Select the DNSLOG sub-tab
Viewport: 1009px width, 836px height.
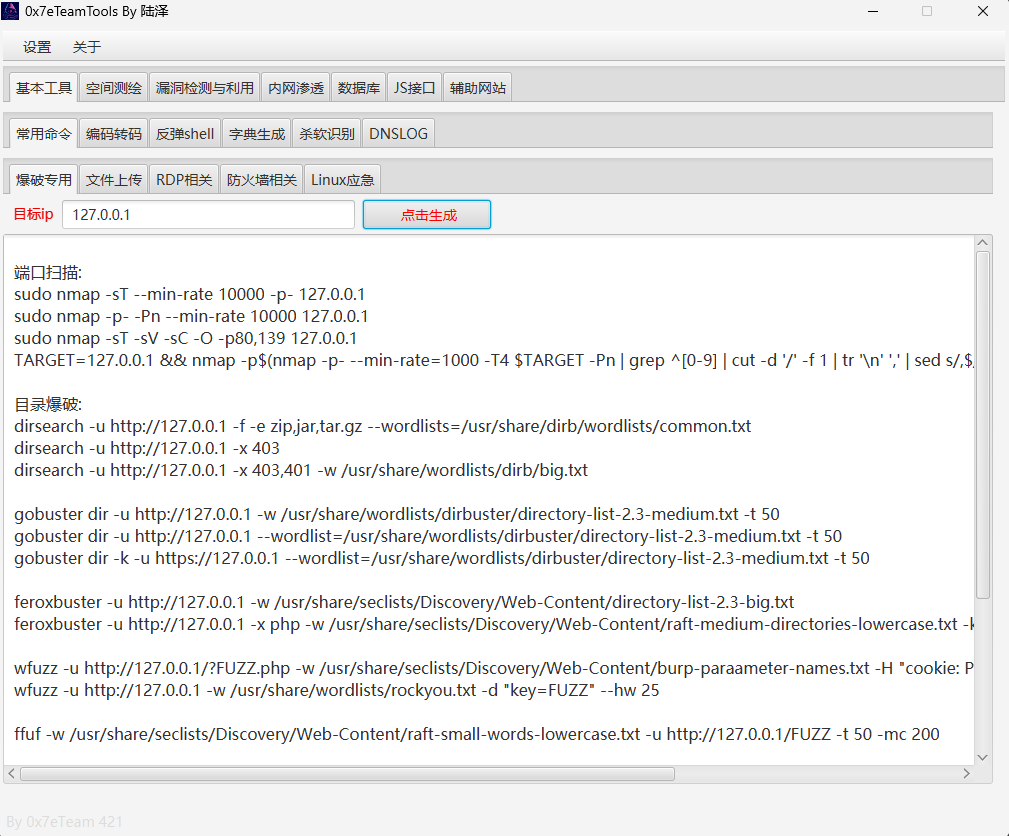pyautogui.click(x=398, y=134)
